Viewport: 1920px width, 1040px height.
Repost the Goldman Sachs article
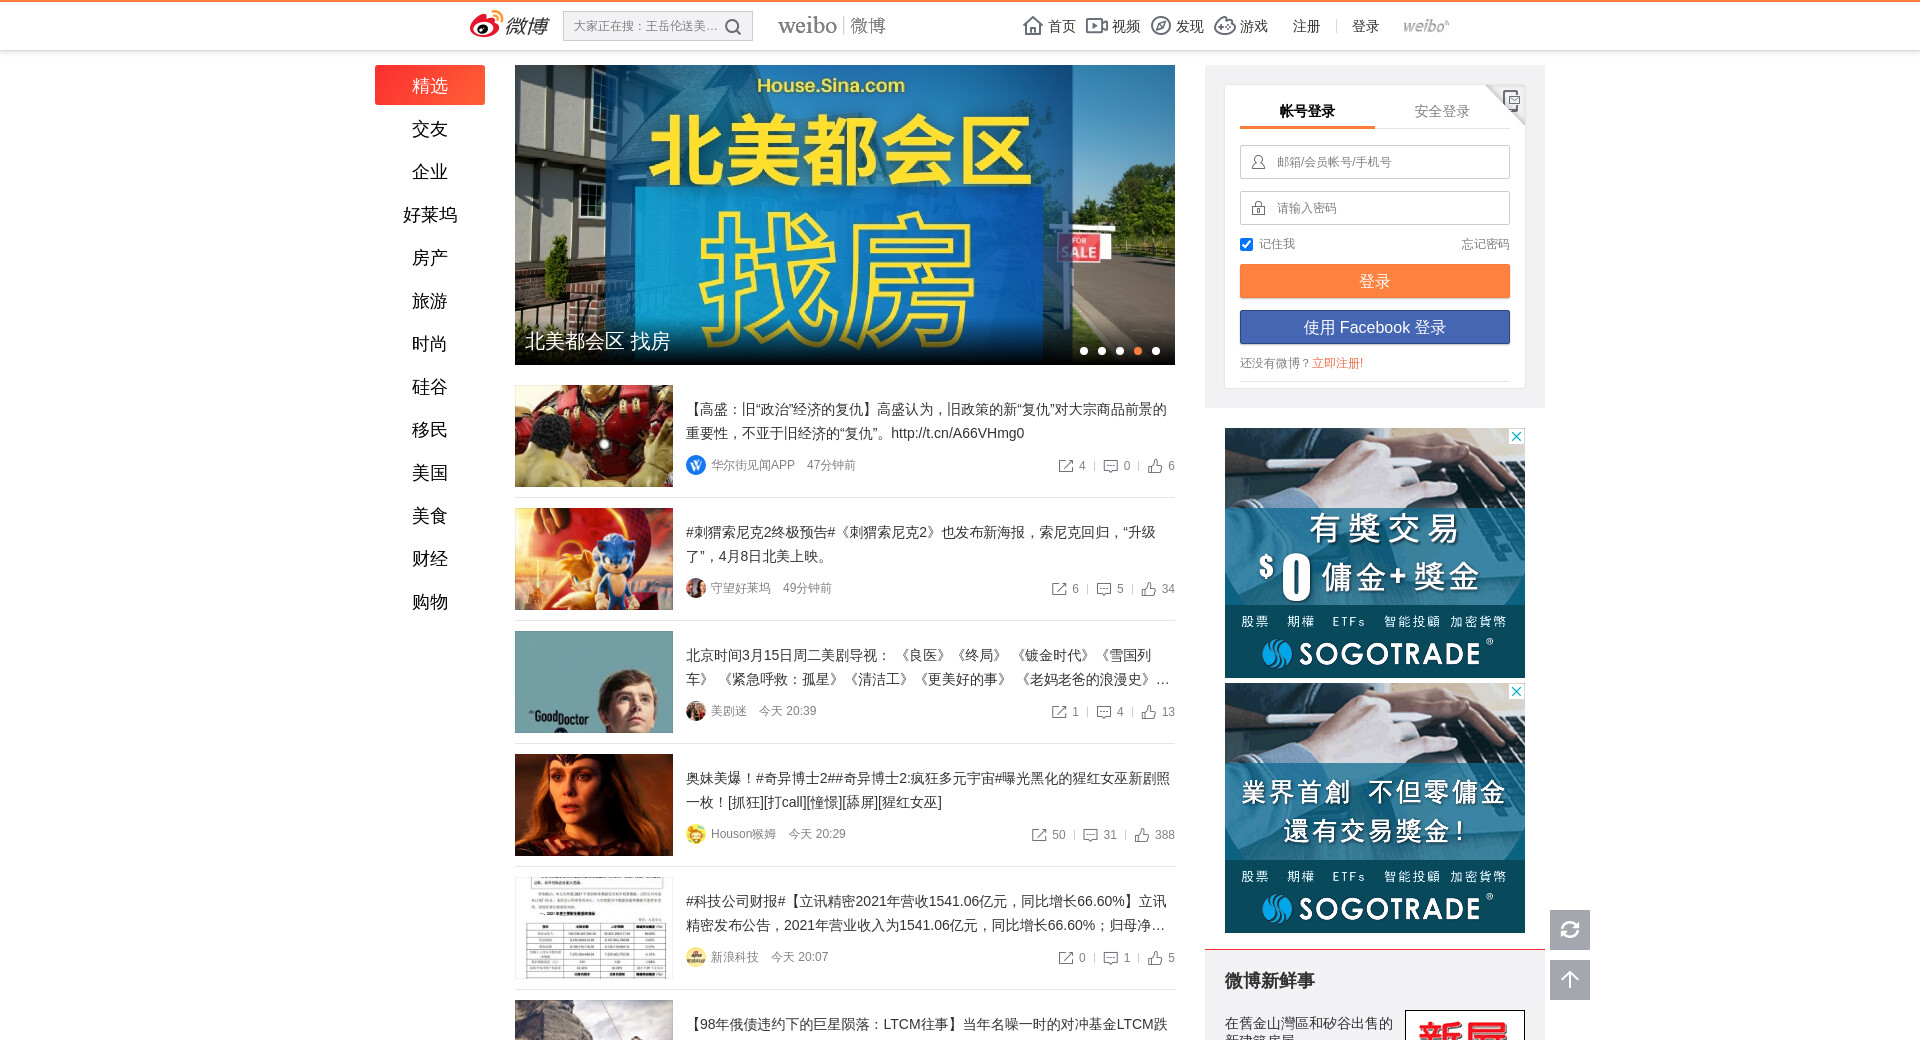pos(1066,466)
